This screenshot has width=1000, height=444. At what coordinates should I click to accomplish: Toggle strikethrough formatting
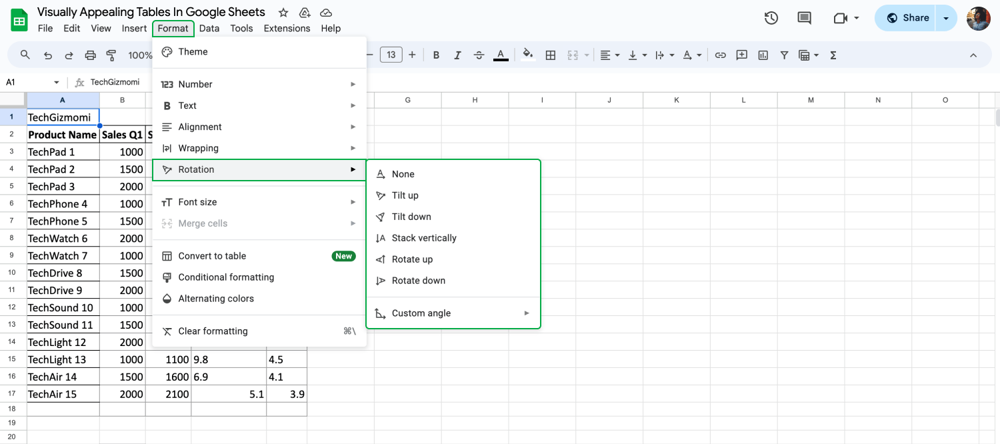479,55
